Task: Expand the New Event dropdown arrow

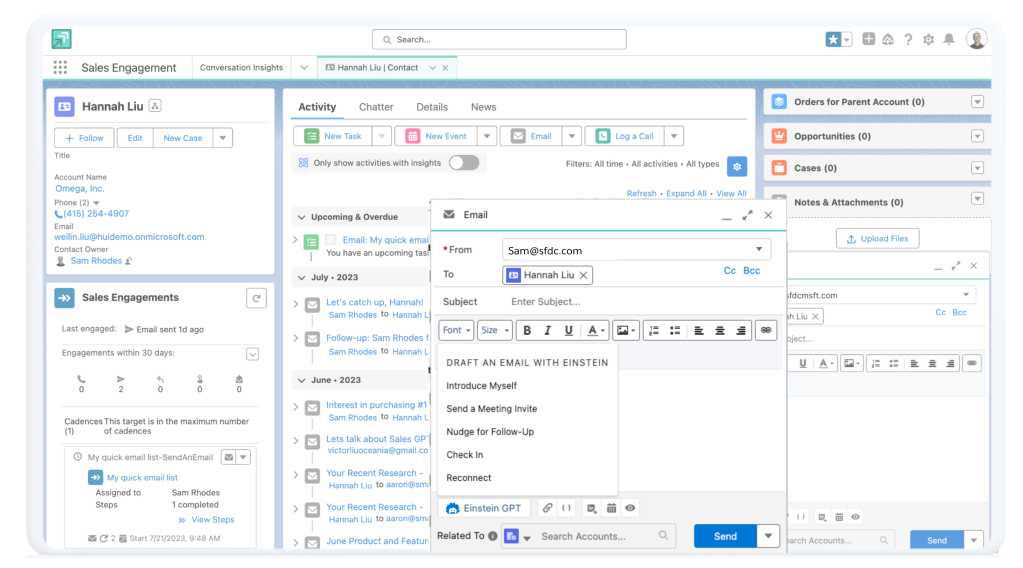Action: pyautogui.click(x=487, y=136)
